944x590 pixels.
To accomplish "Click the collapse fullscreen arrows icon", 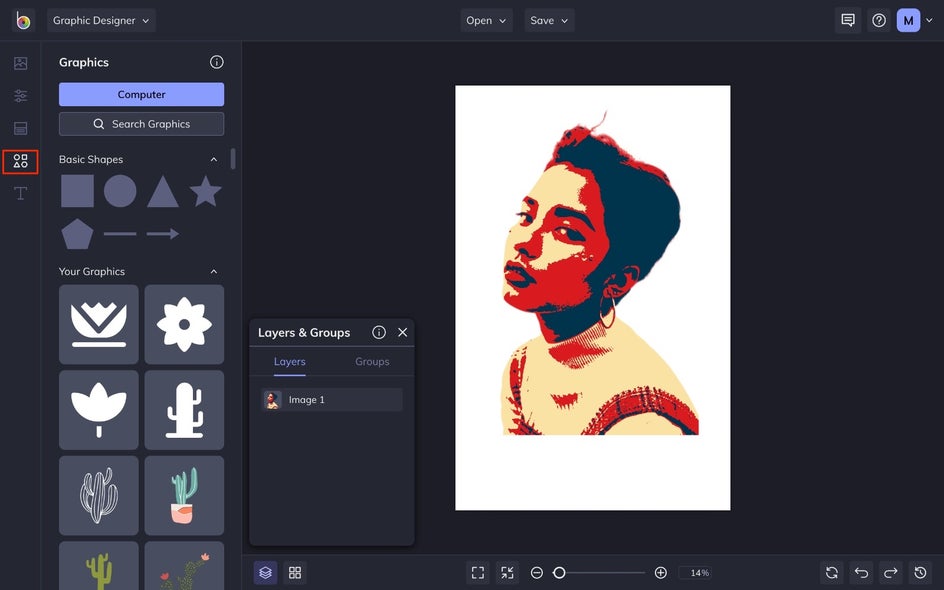I will tap(508, 573).
